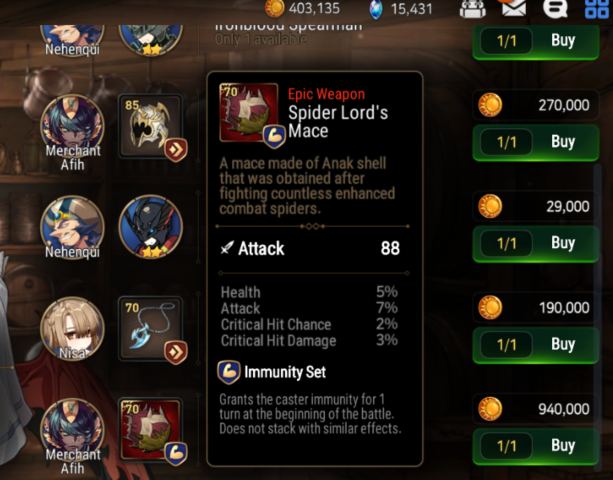Open the mail envelope icon

pos(514,8)
